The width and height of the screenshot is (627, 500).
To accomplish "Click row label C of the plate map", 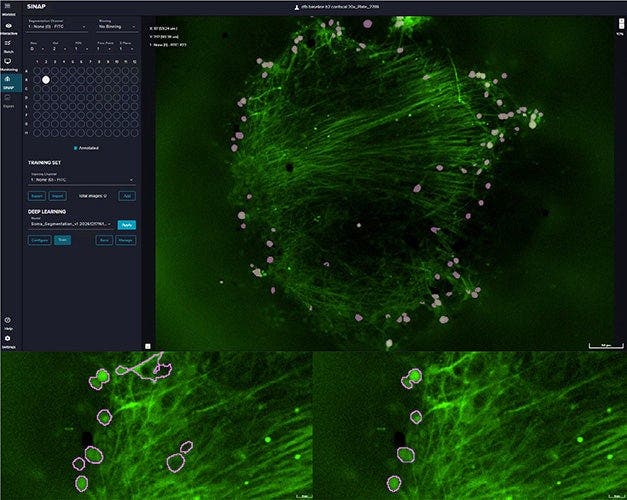I will [27, 88].
